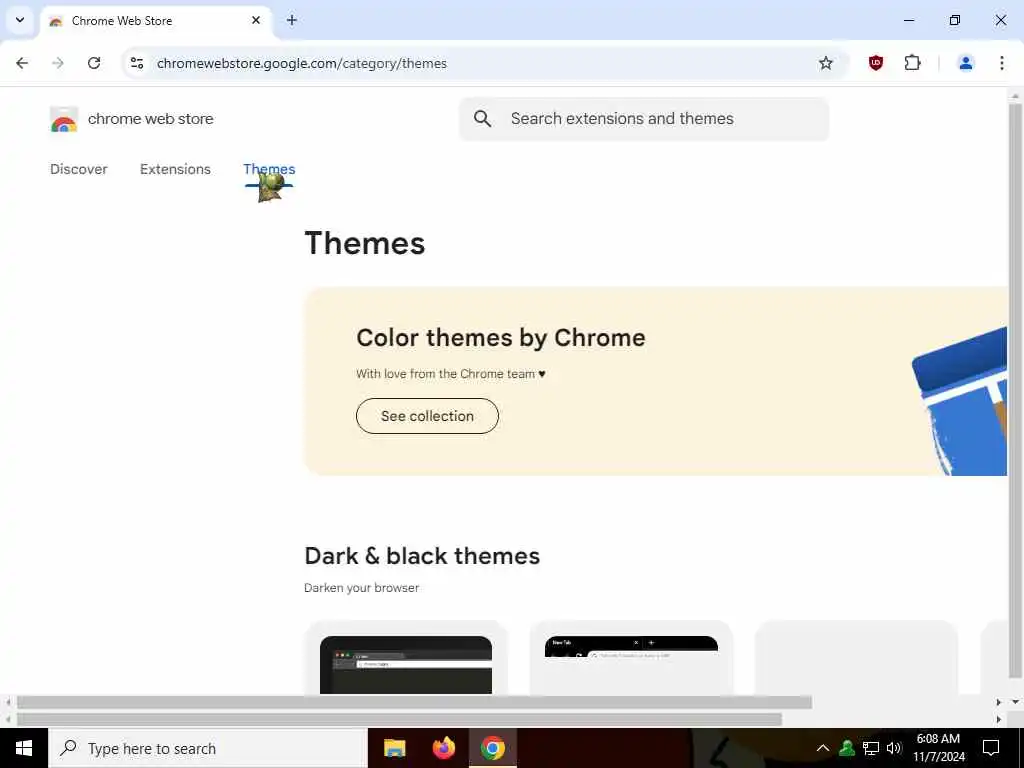
Task: Reload the Chrome Web Store page
Action: click(94, 63)
